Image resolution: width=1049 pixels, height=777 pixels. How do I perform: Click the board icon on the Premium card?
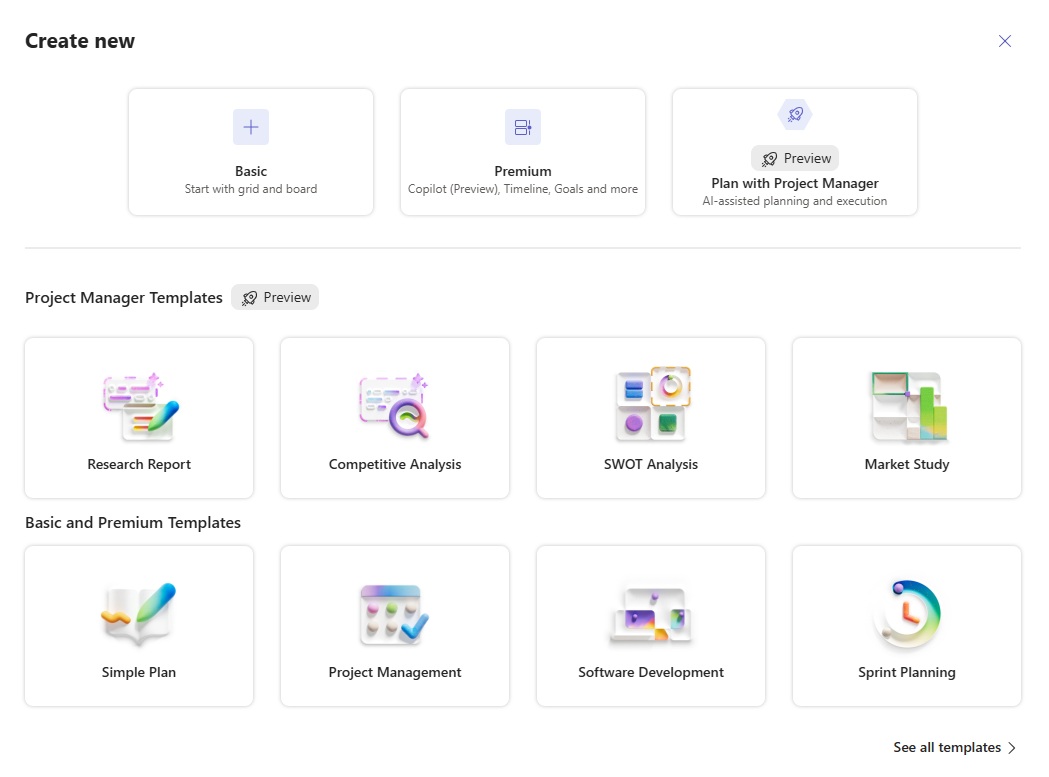(x=522, y=126)
